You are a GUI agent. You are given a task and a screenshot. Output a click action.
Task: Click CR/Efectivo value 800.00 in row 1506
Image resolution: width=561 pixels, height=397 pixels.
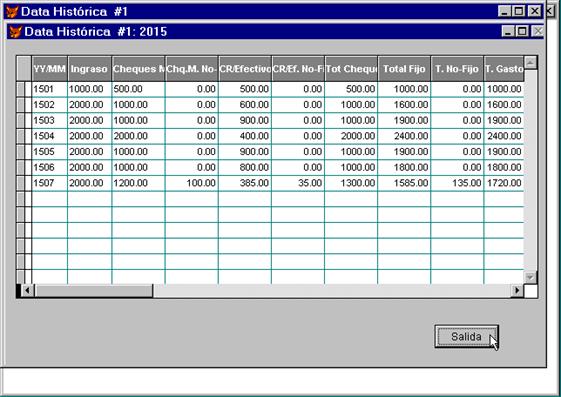(245, 167)
